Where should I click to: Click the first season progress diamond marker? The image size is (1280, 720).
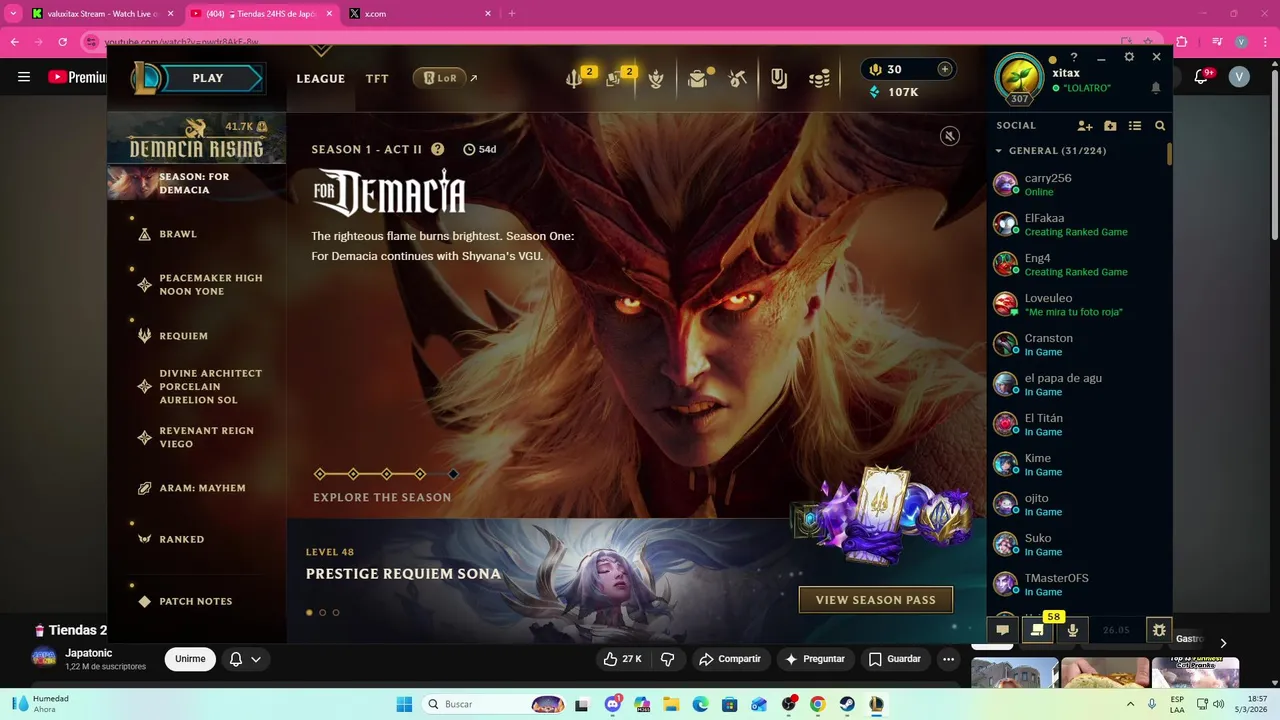pos(320,474)
